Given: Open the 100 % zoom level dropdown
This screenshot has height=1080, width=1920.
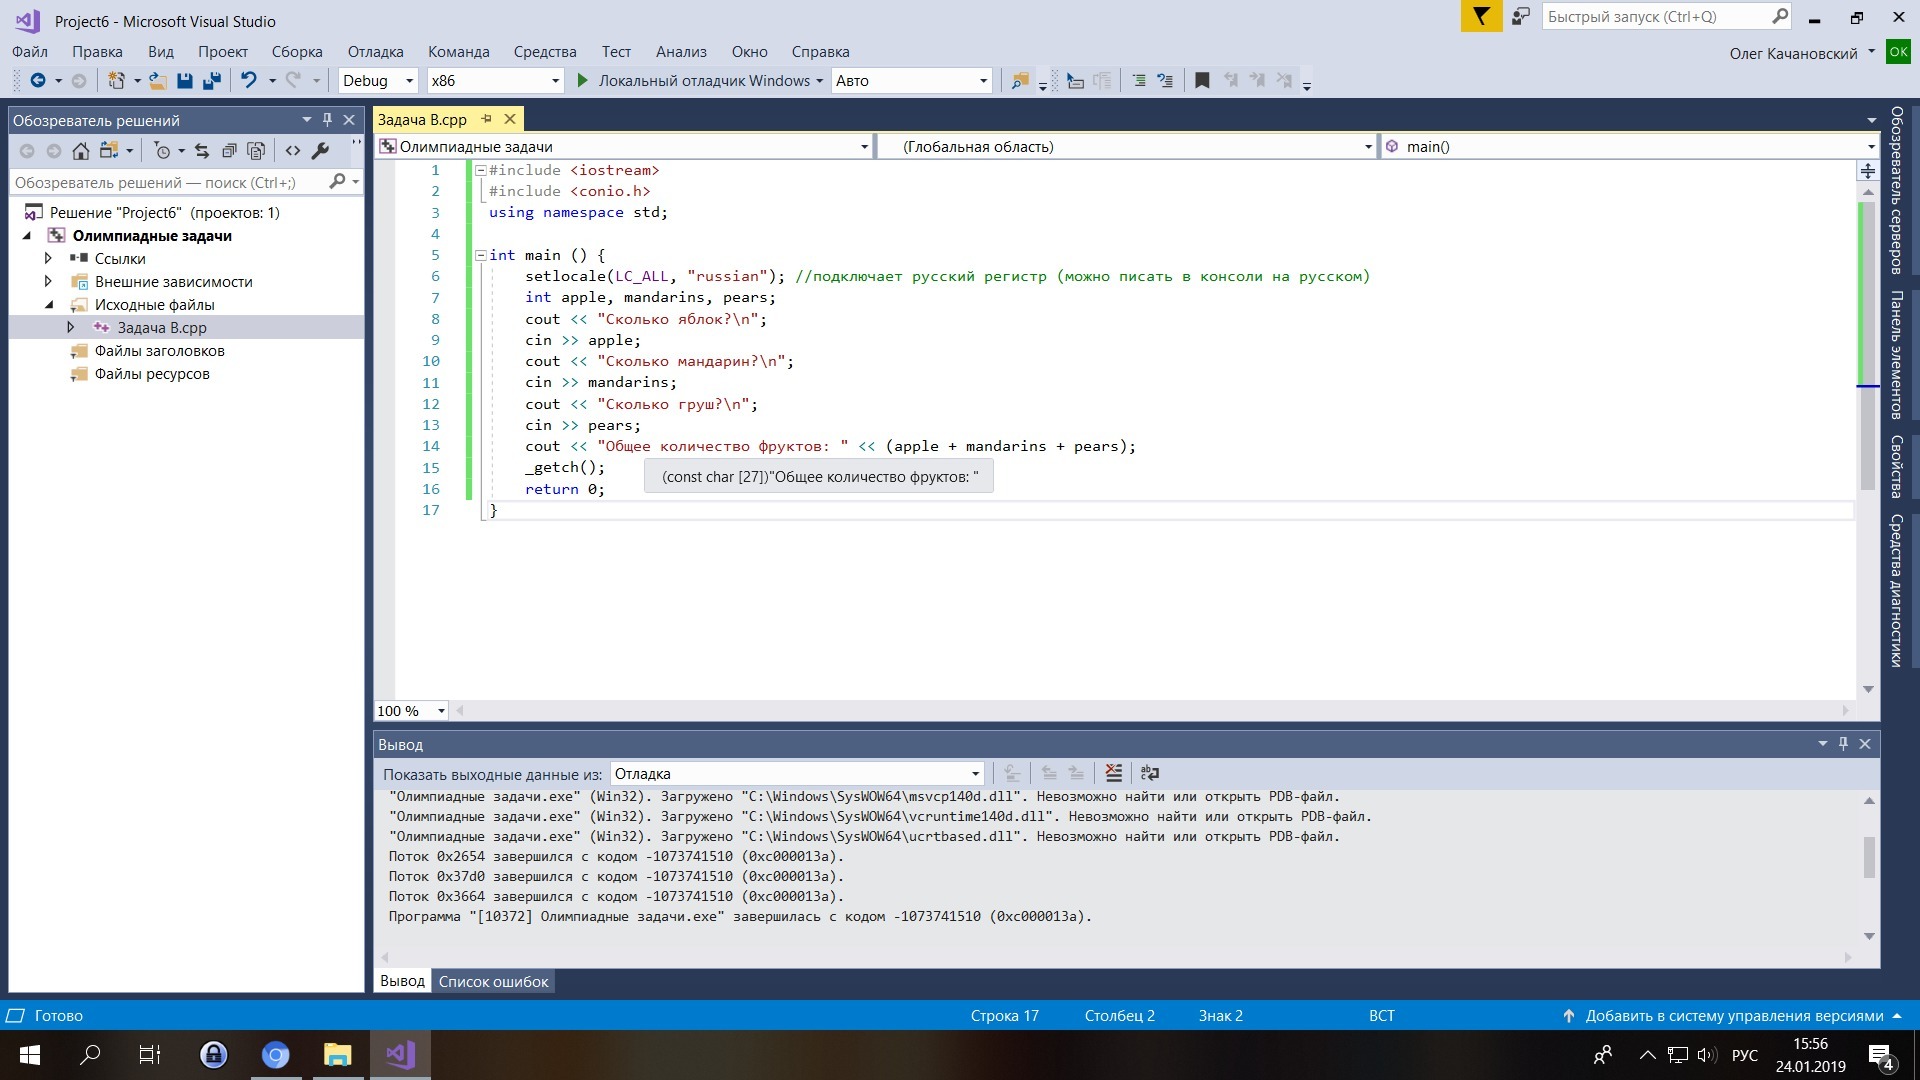Looking at the screenshot, I should click(441, 711).
